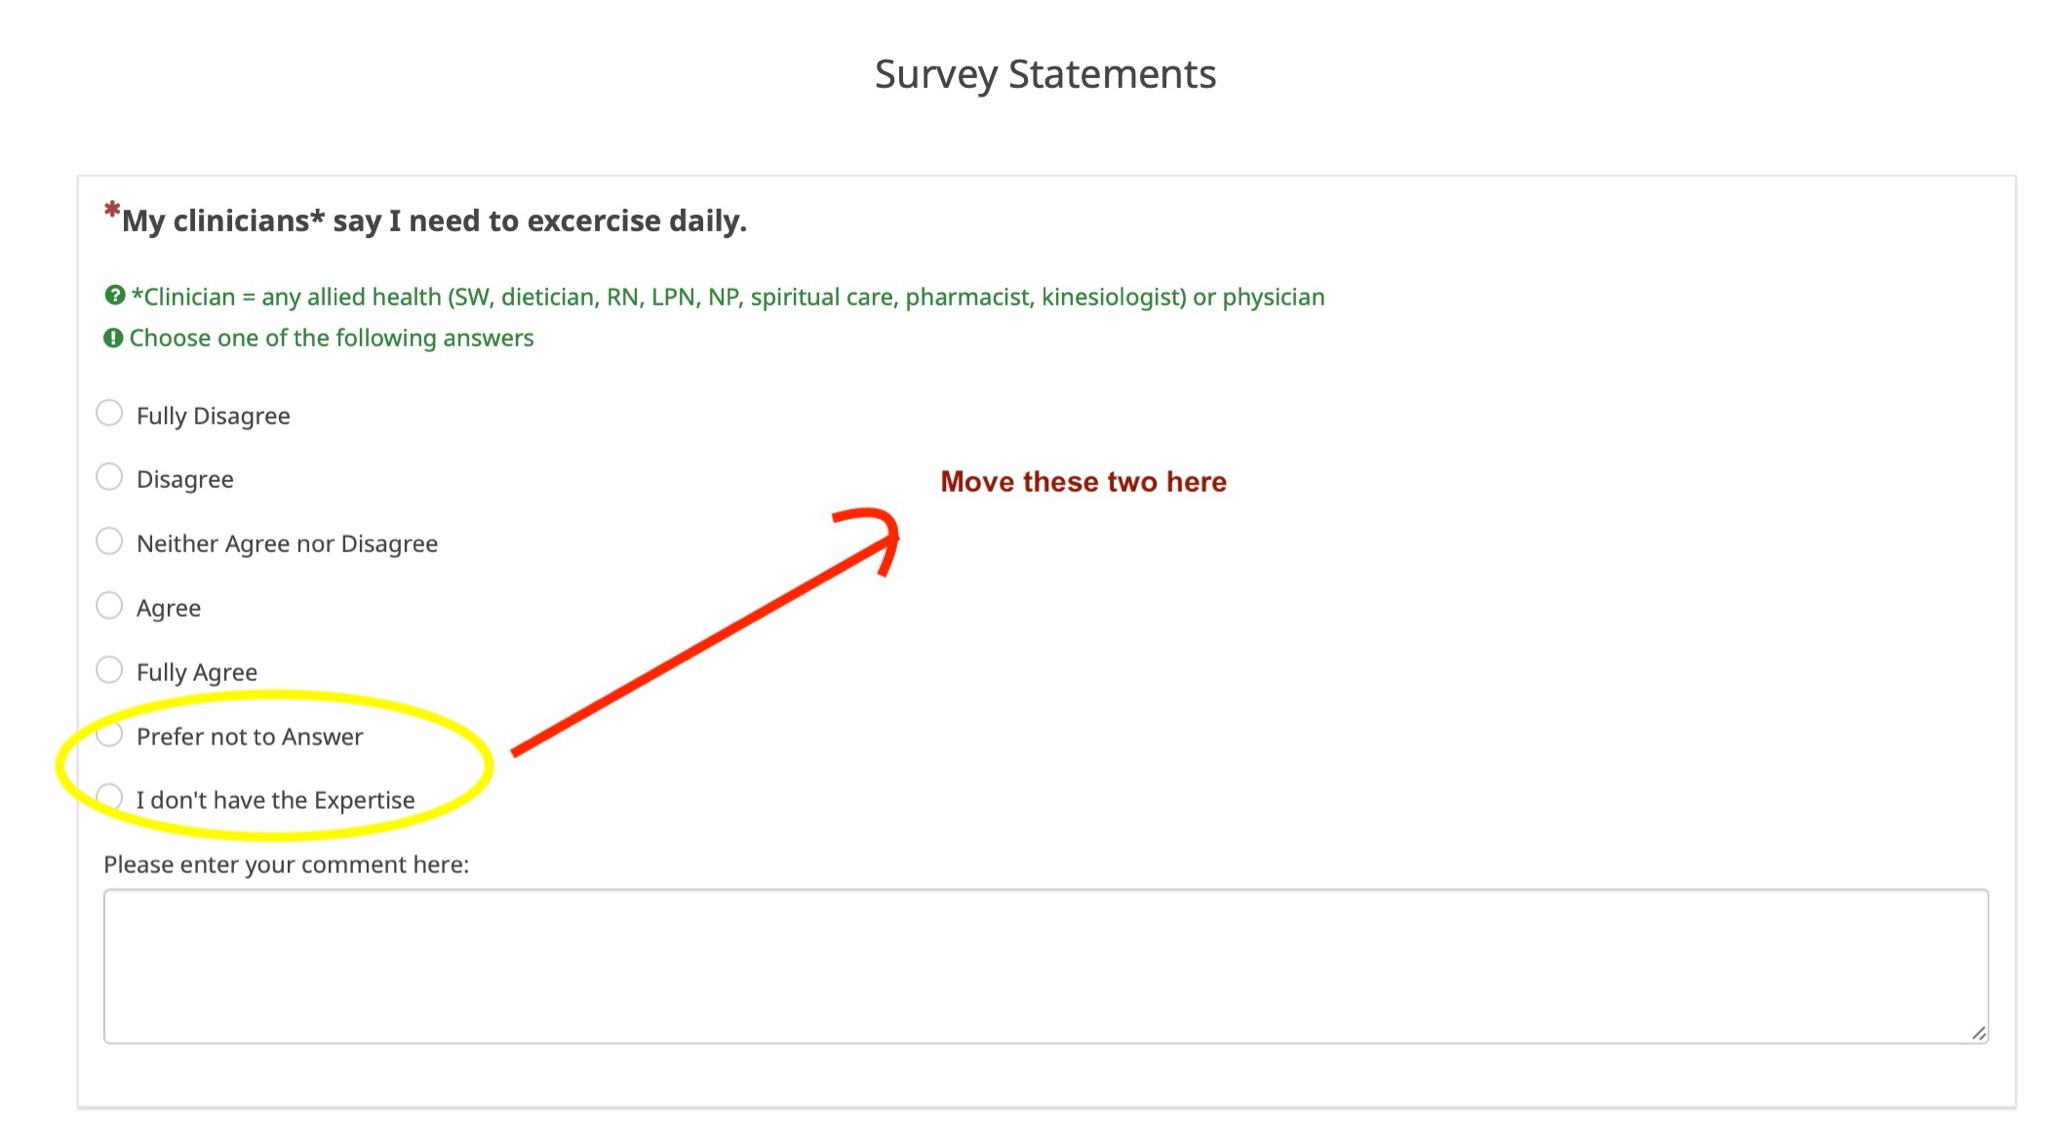2048x1121 pixels.
Task: Pick the Fully Agree option
Action: [x=110, y=670]
